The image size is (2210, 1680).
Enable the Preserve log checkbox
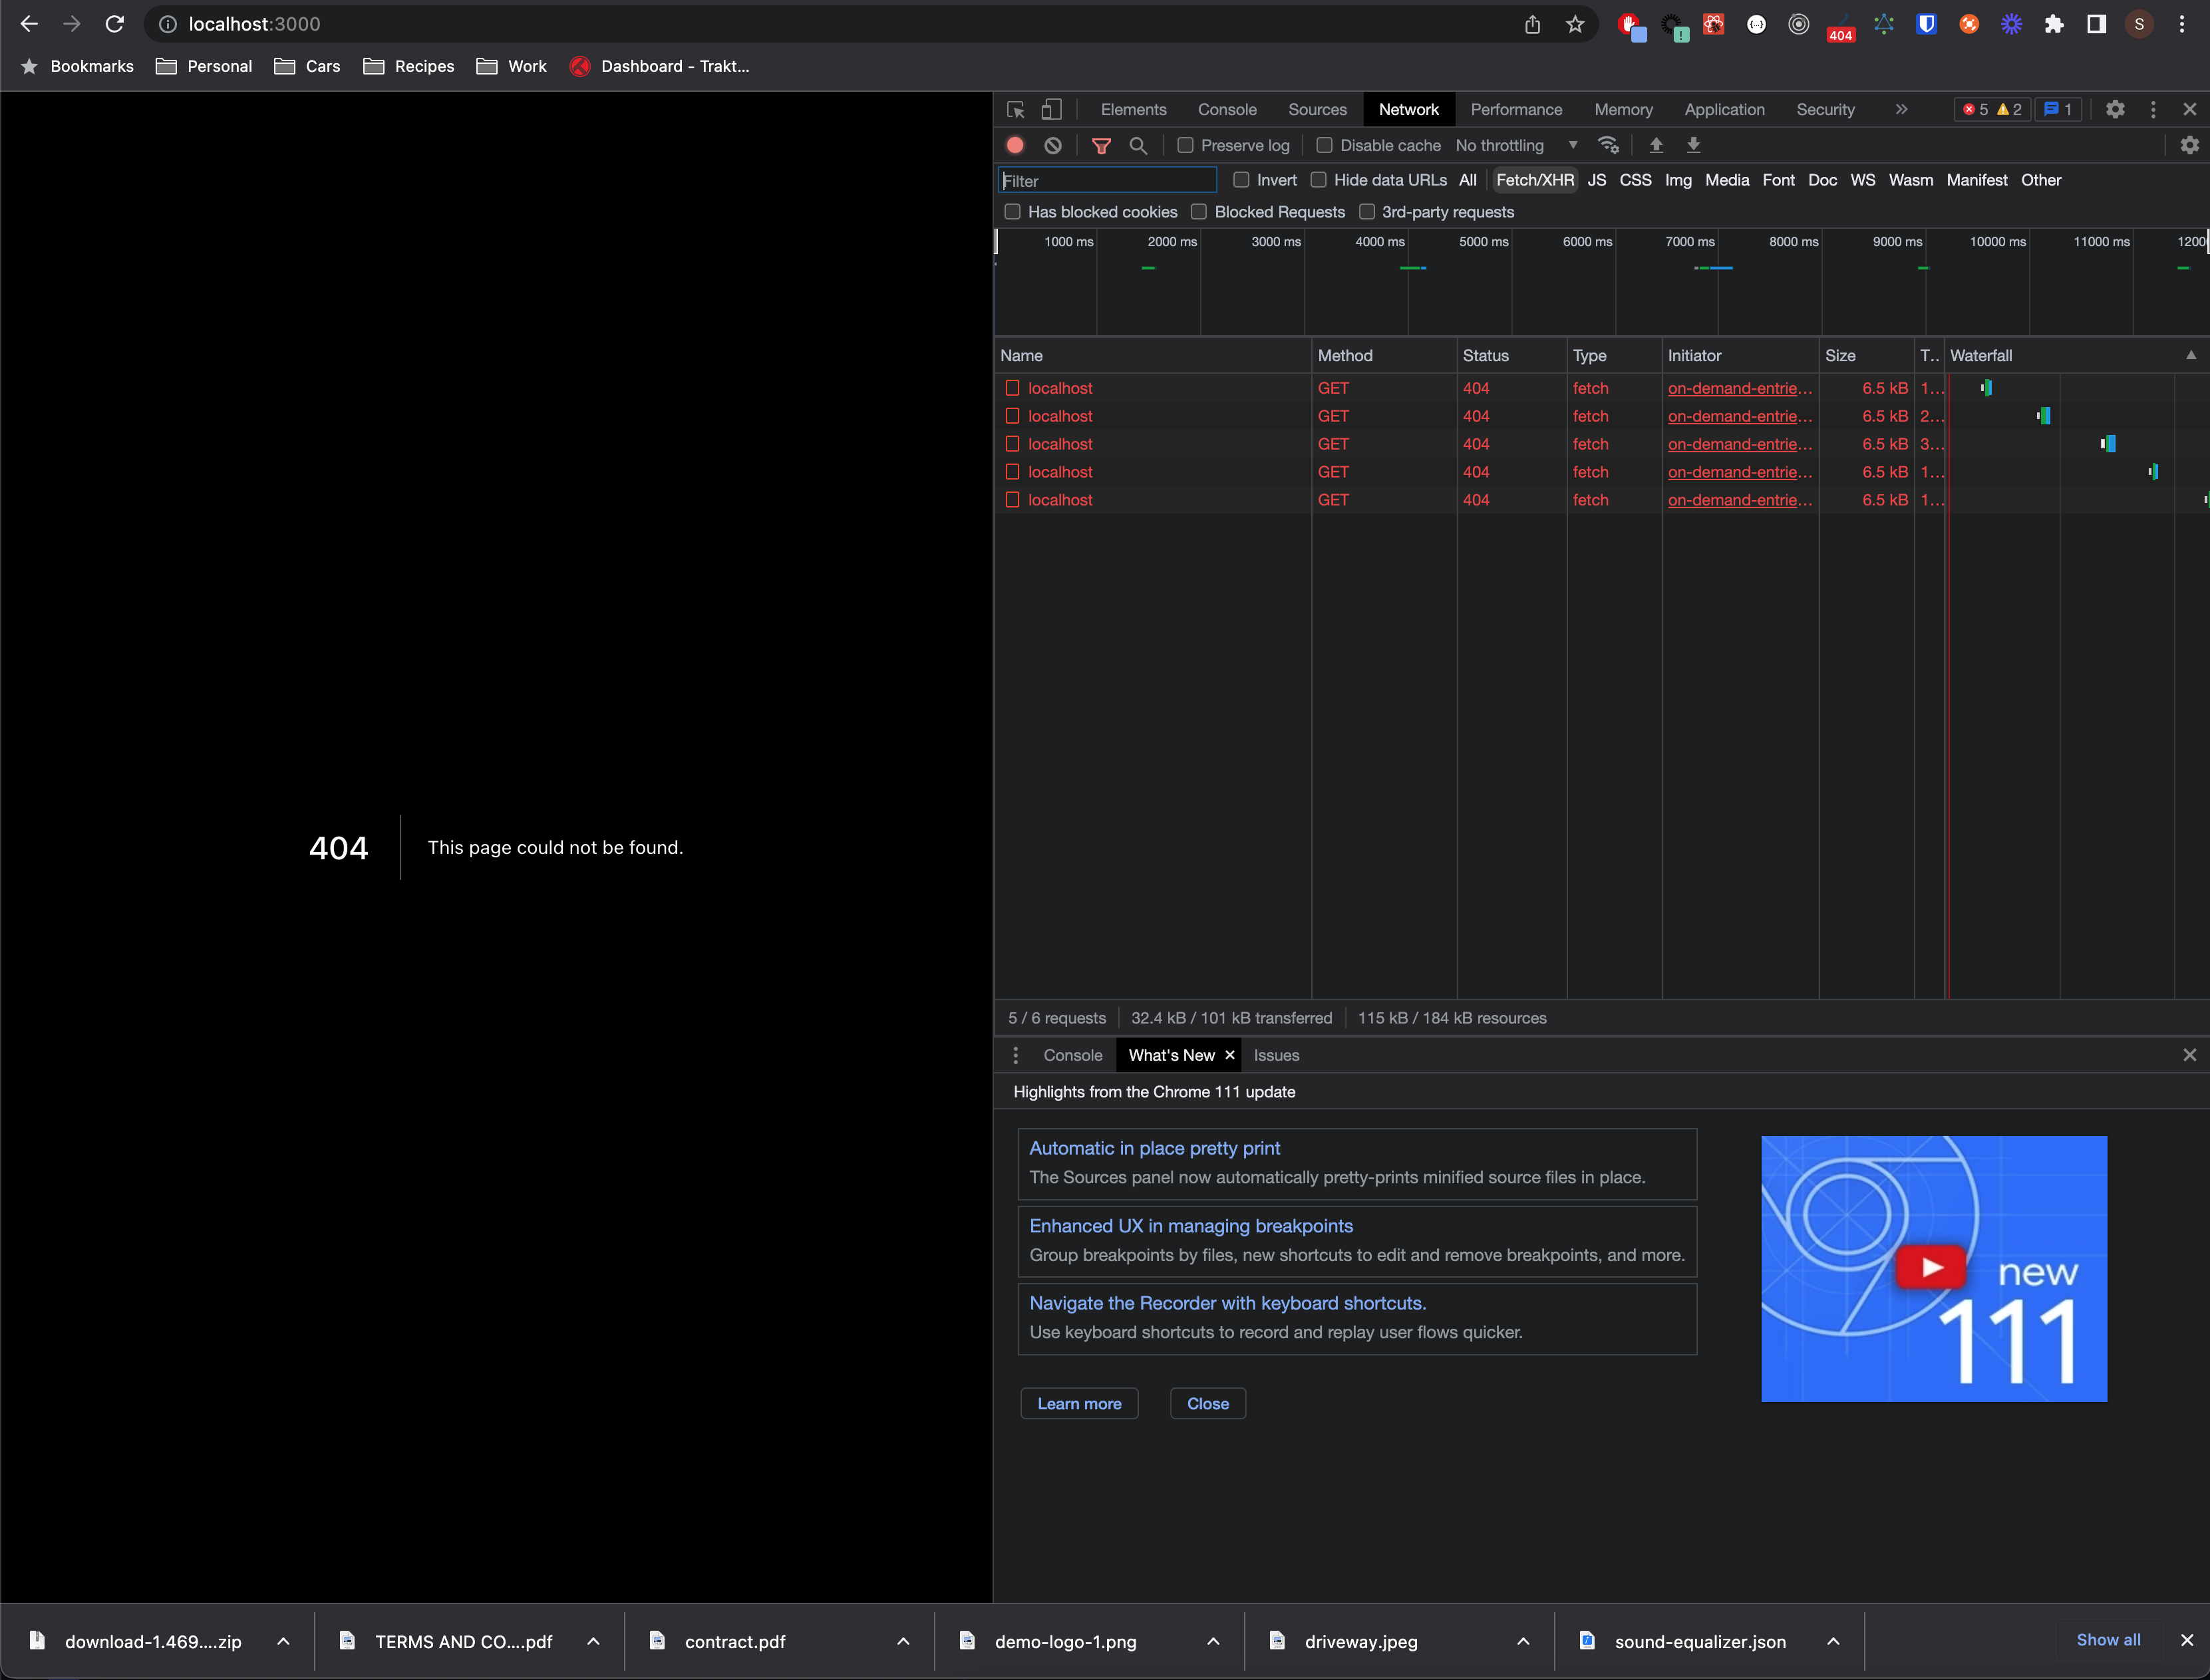click(x=1185, y=145)
